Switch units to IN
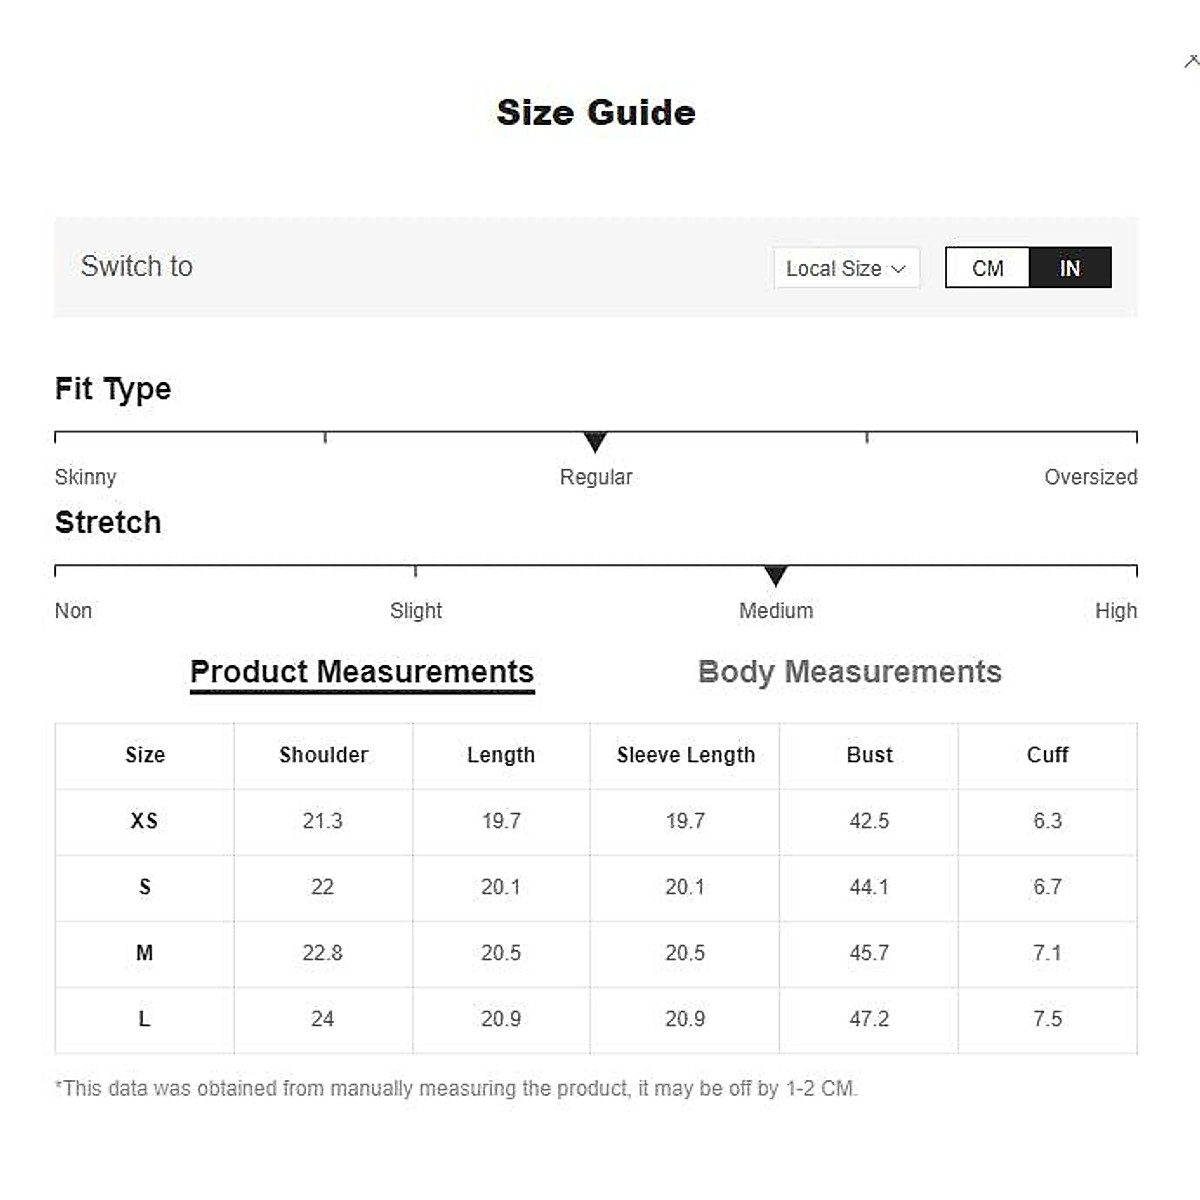1200x1200 pixels. point(1070,268)
